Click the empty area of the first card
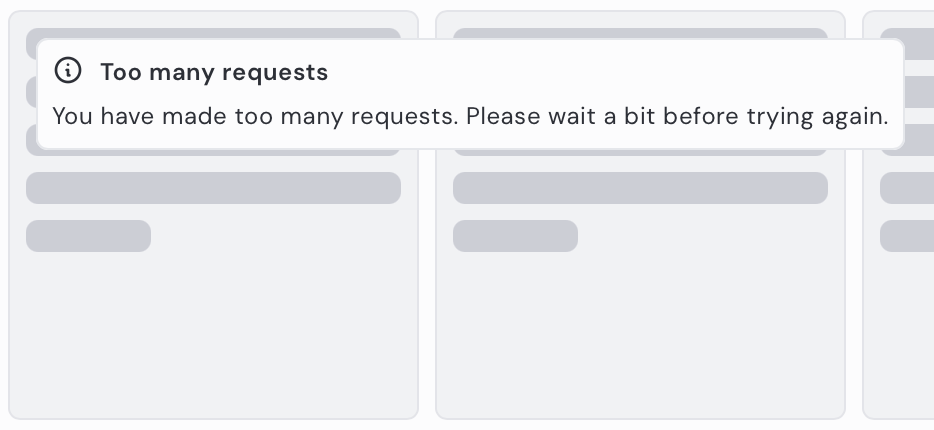Viewport: 934px width, 430px height. (x=213, y=334)
